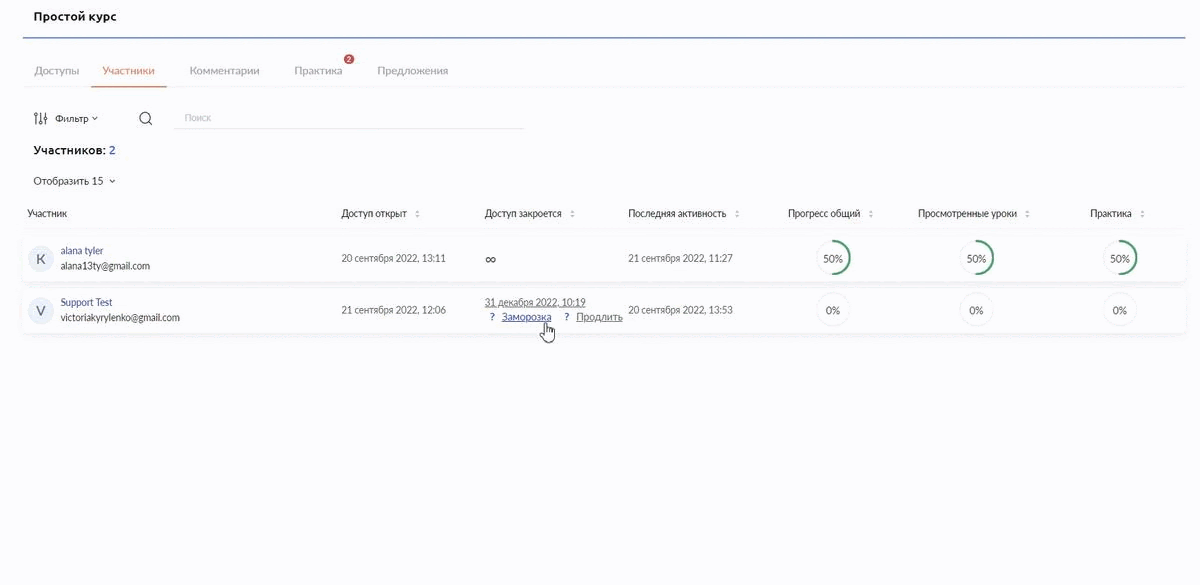Click the date 20 сентября 2022, 13:53
1200x585 pixels.
click(x=680, y=310)
